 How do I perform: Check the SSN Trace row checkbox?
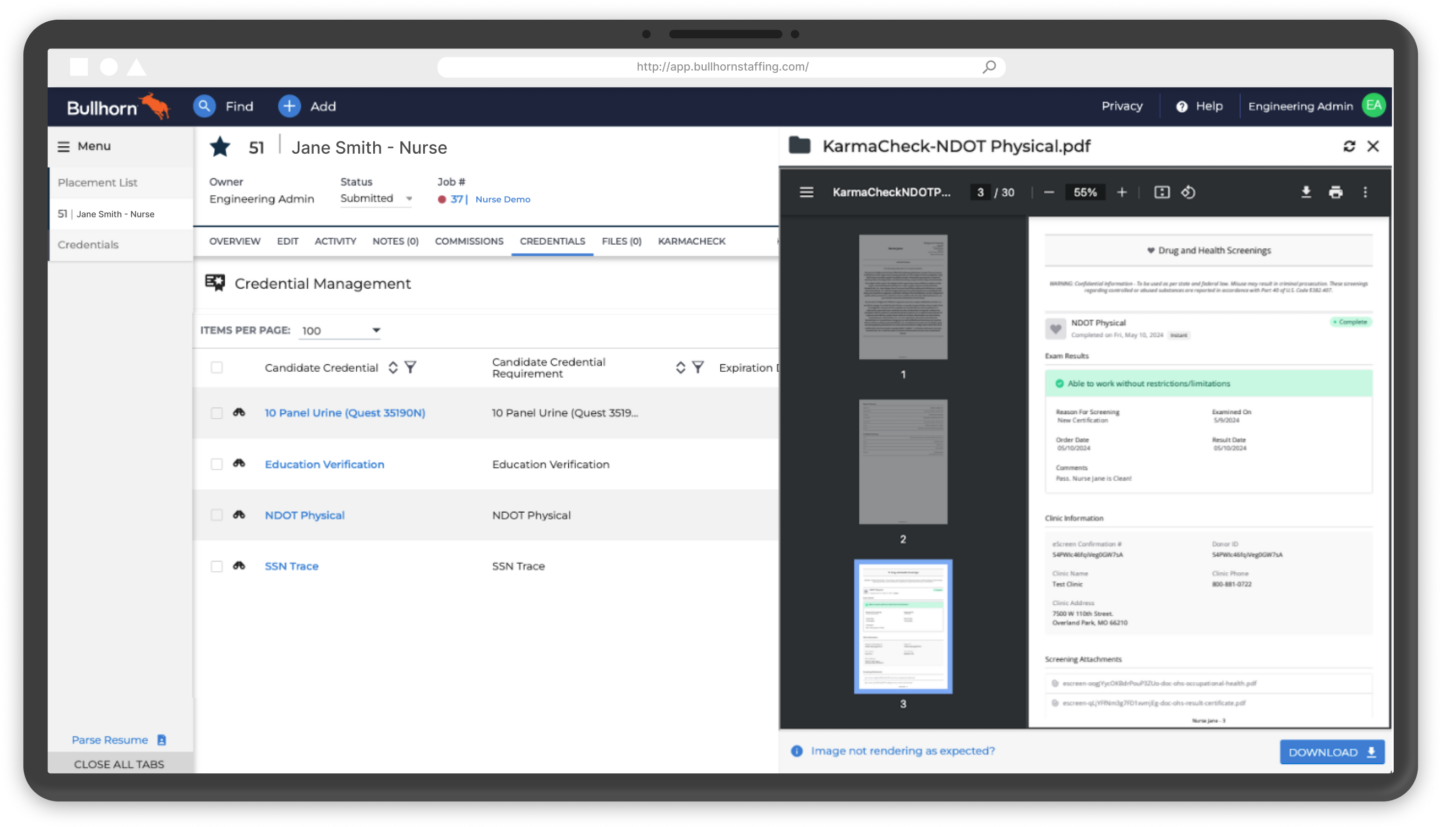[217, 565]
